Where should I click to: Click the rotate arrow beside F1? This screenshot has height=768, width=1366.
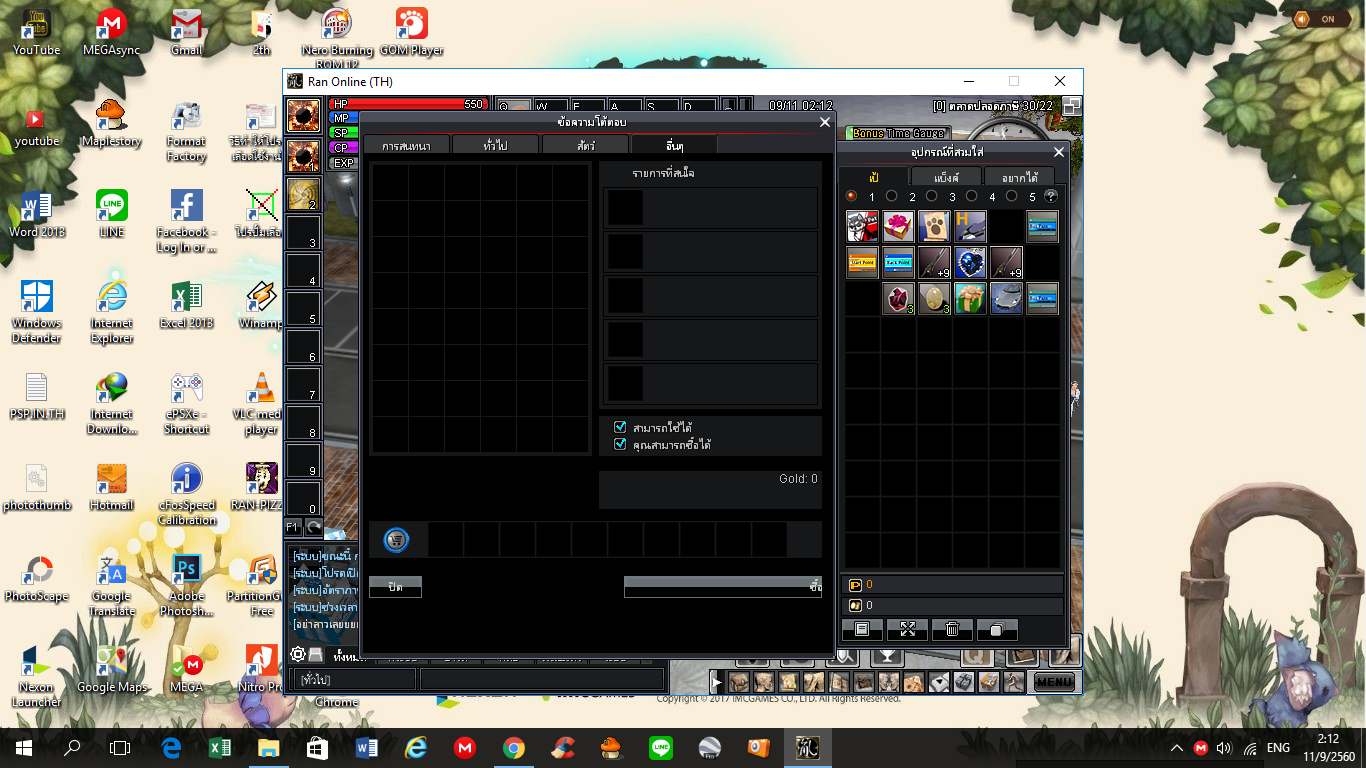(x=314, y=526)
